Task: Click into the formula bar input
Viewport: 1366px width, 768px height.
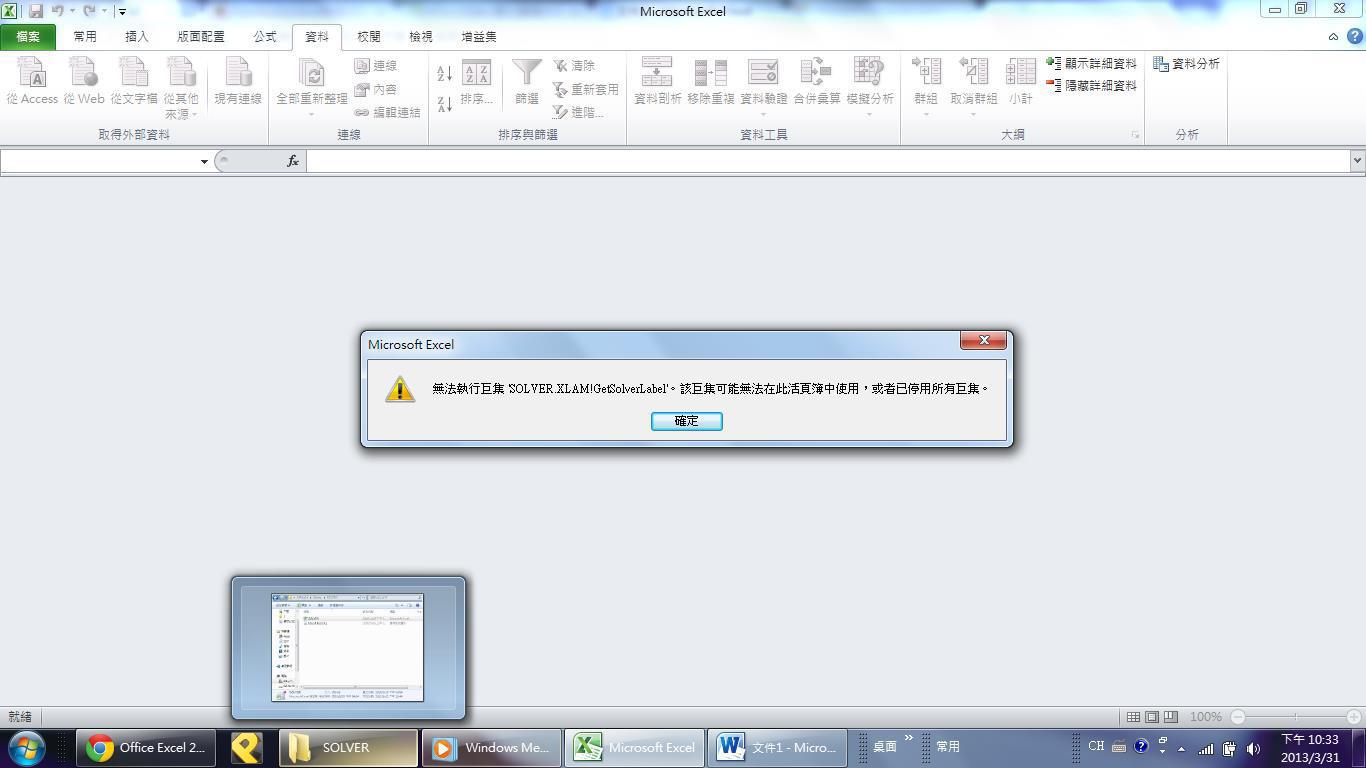Action: click(828, 161)
